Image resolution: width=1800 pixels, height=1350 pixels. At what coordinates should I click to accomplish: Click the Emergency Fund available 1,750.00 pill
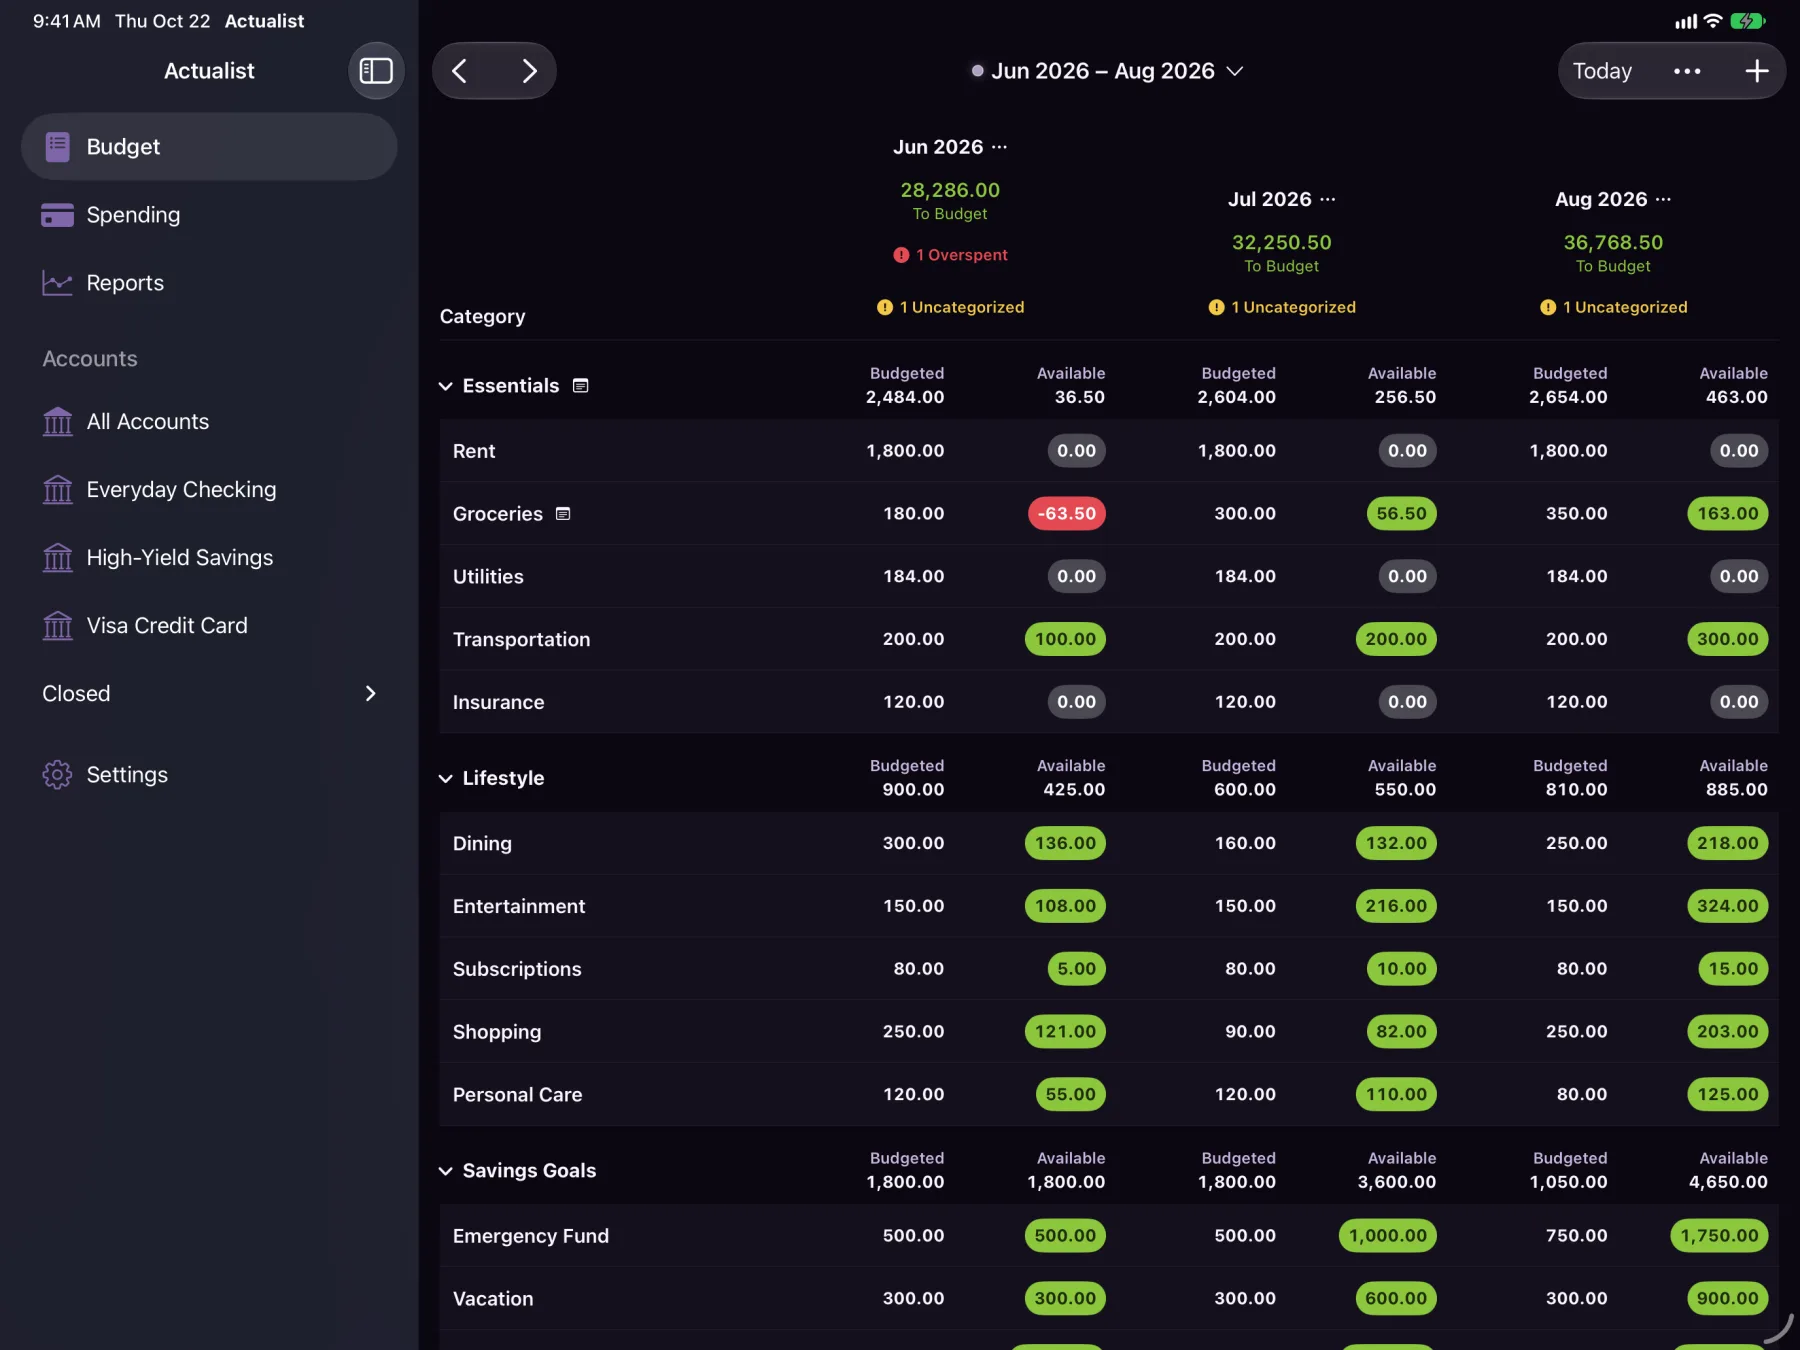1719,1236
